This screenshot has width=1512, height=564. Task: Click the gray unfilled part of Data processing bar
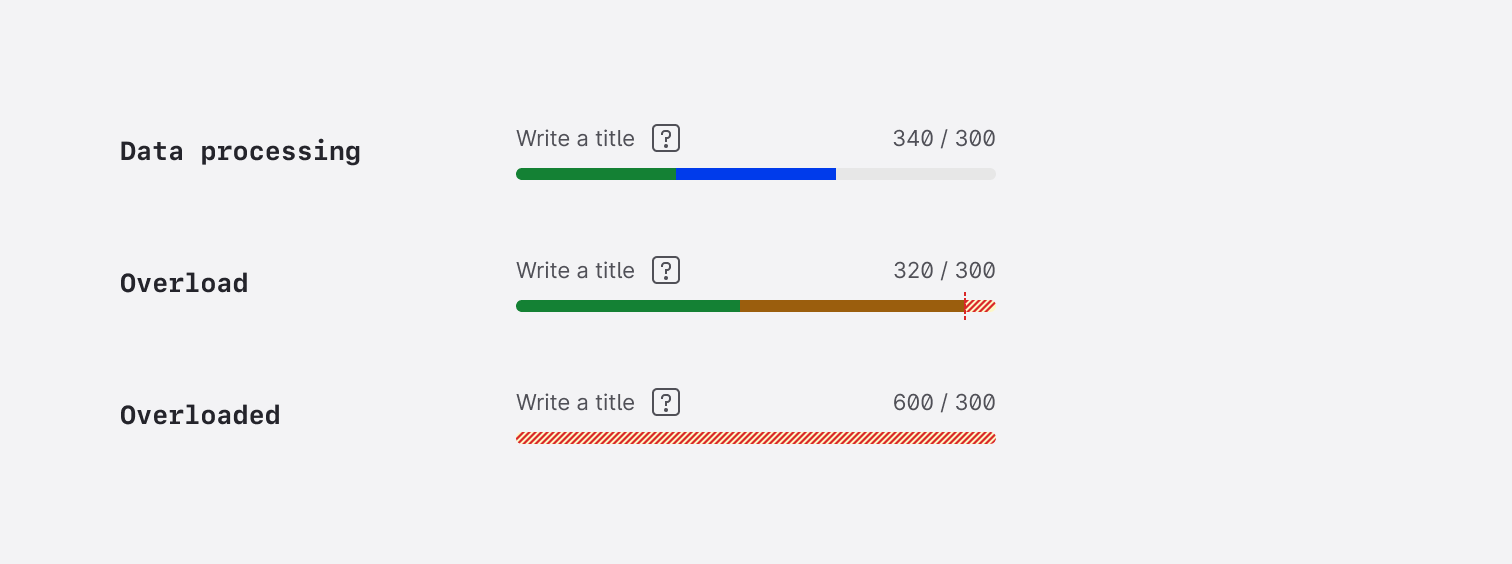point(915,174)
